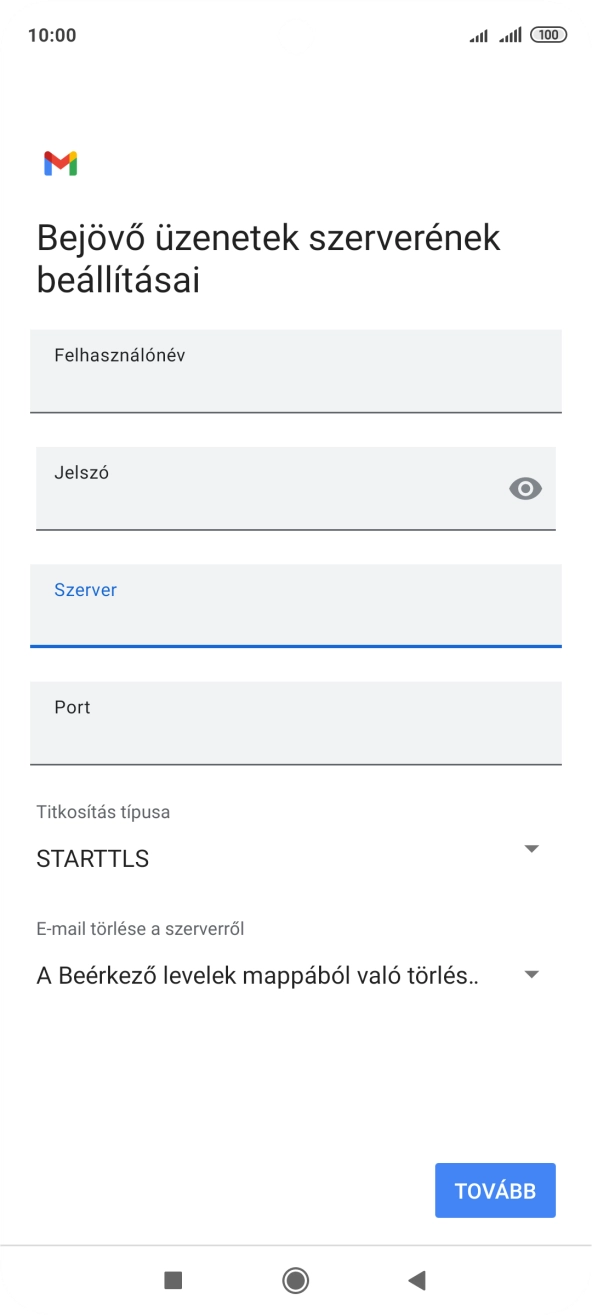Click the Gmail logo icon

point(59,163)
